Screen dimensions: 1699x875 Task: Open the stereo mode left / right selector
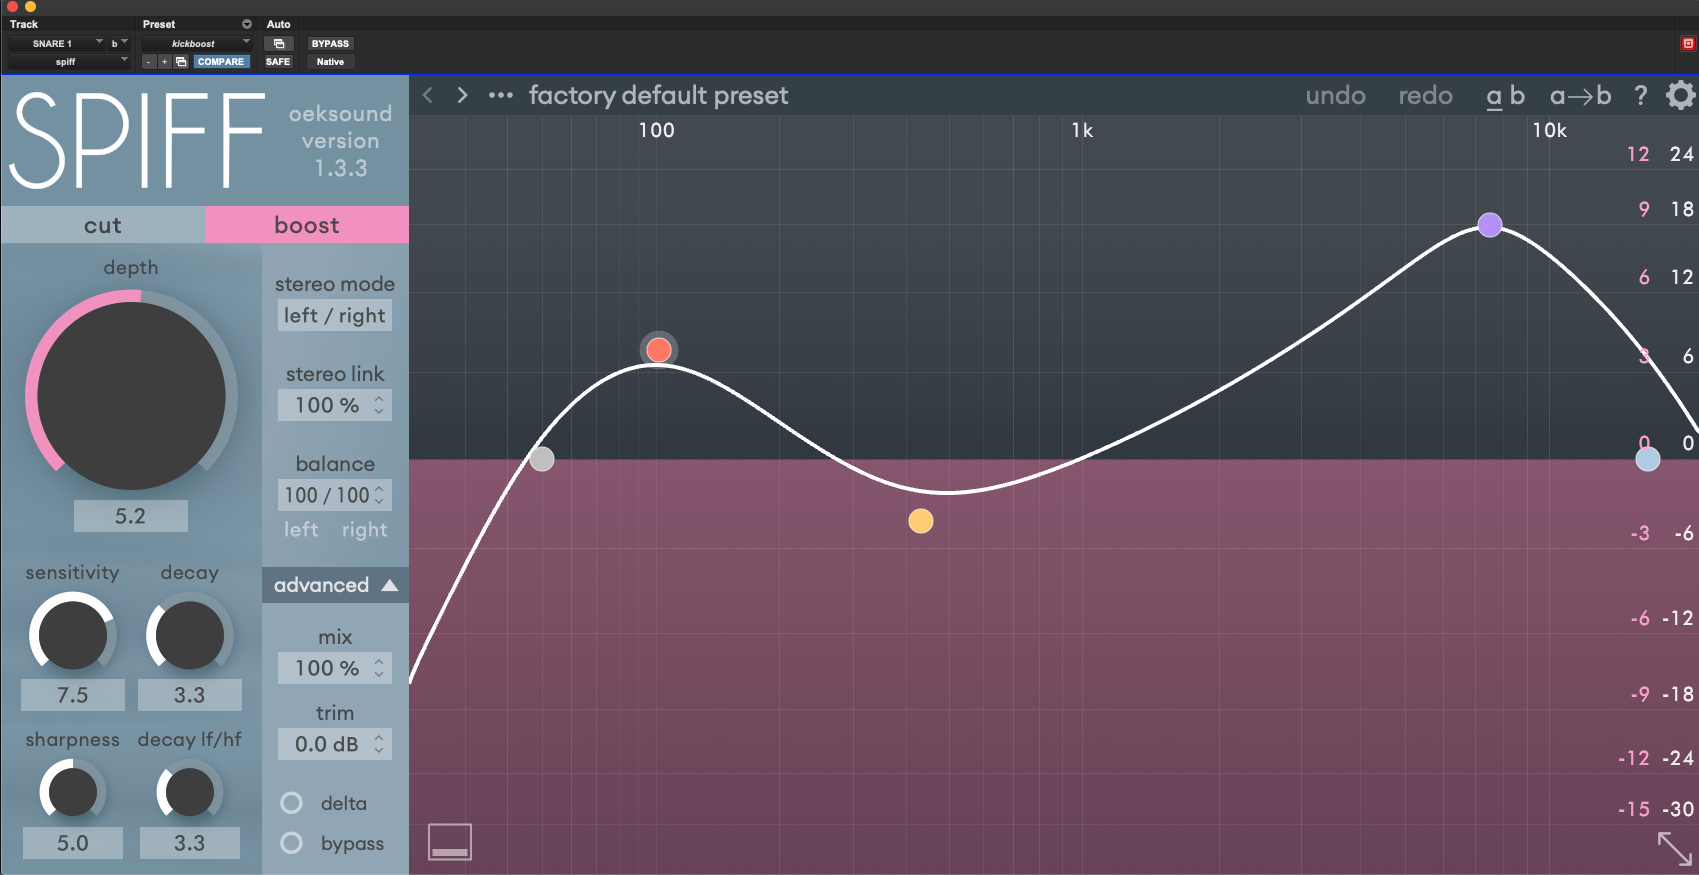point(335,316)
